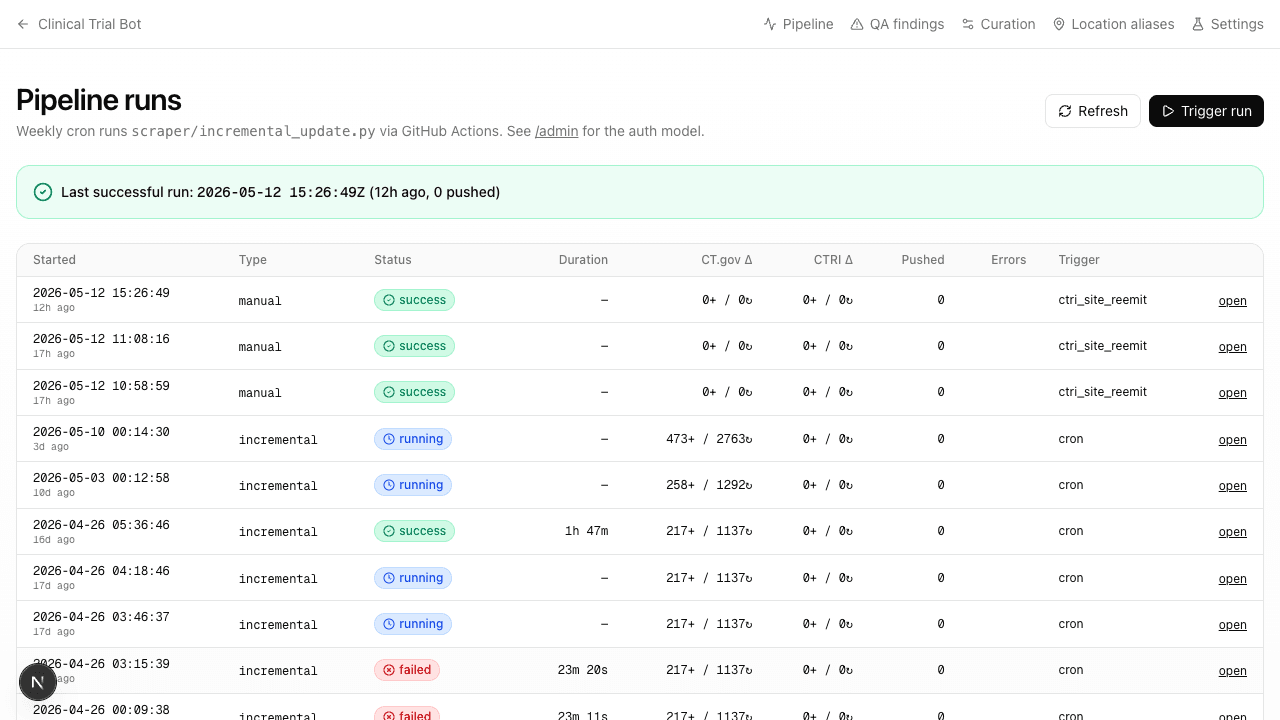Open the Next.js dev tools N badge

click(38, 682)
